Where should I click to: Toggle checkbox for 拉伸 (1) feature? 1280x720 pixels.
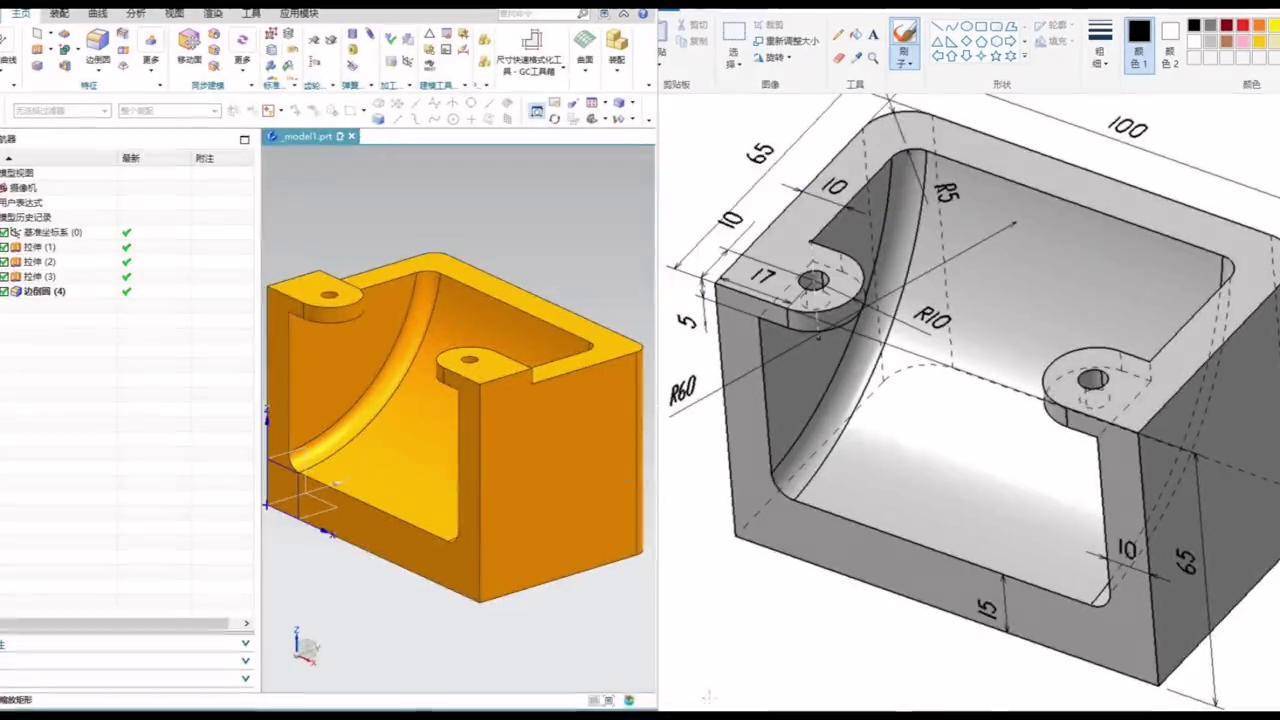click(x=5, y=247)
